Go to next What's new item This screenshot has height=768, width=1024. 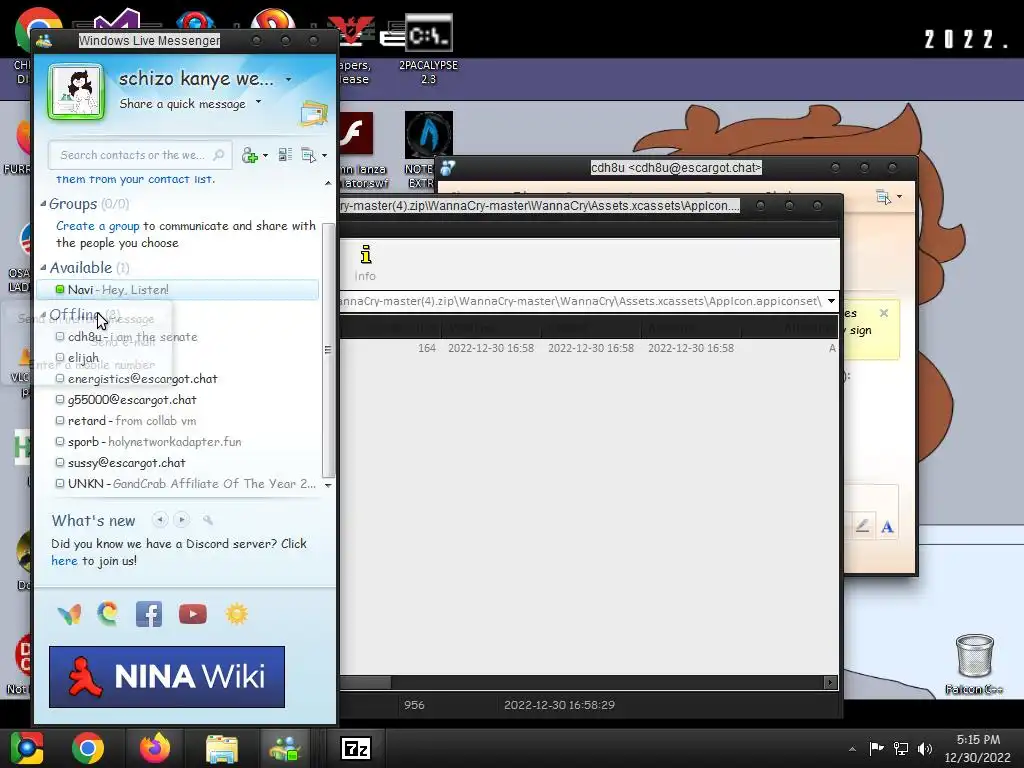tap(182, 520)
